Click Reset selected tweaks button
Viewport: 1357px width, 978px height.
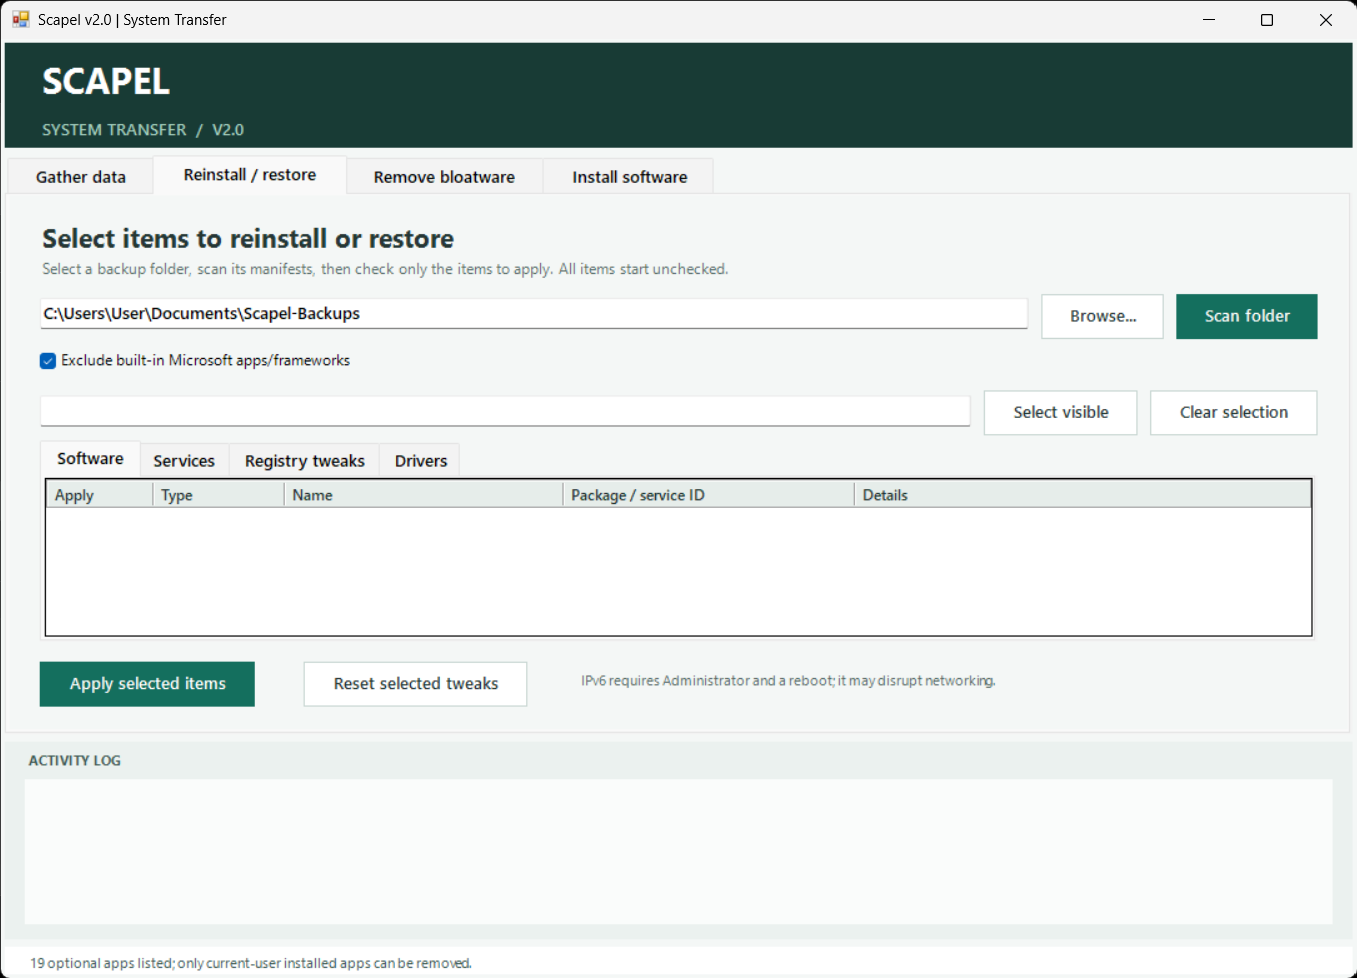pyautogui.click(x=415, y=684)
